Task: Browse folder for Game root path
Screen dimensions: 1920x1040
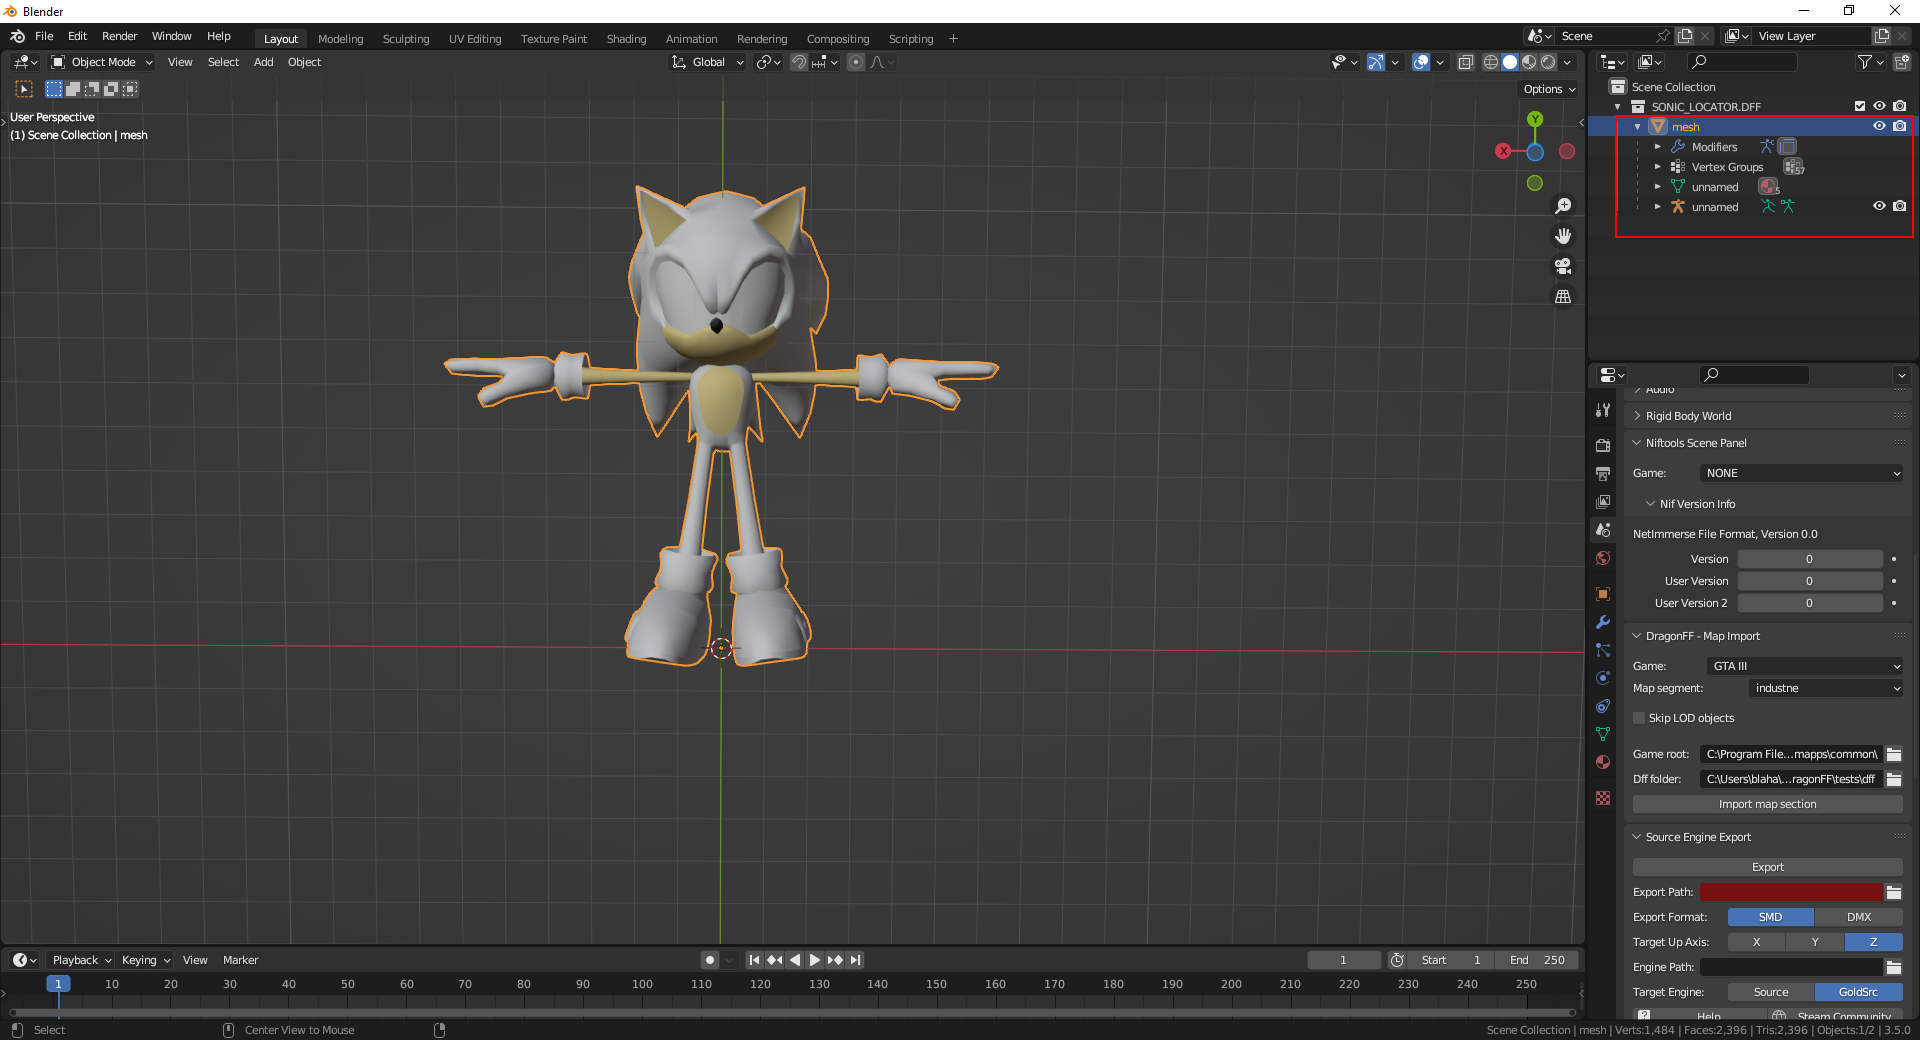Action: point(1894,754)
